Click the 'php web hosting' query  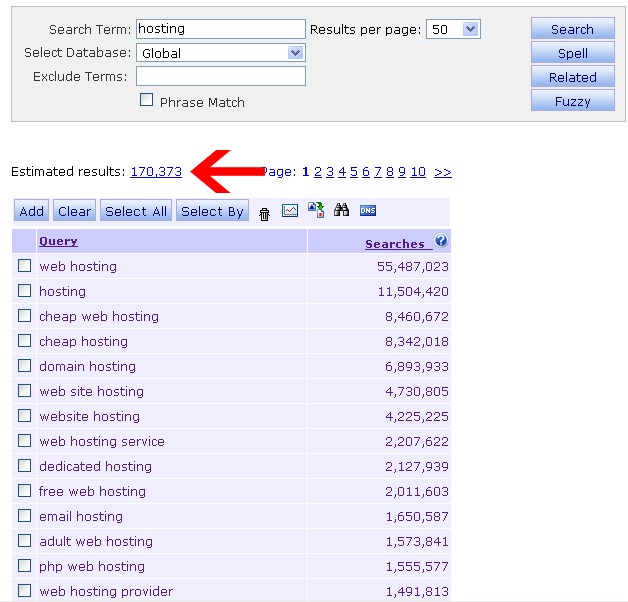(x=92, y=566)
